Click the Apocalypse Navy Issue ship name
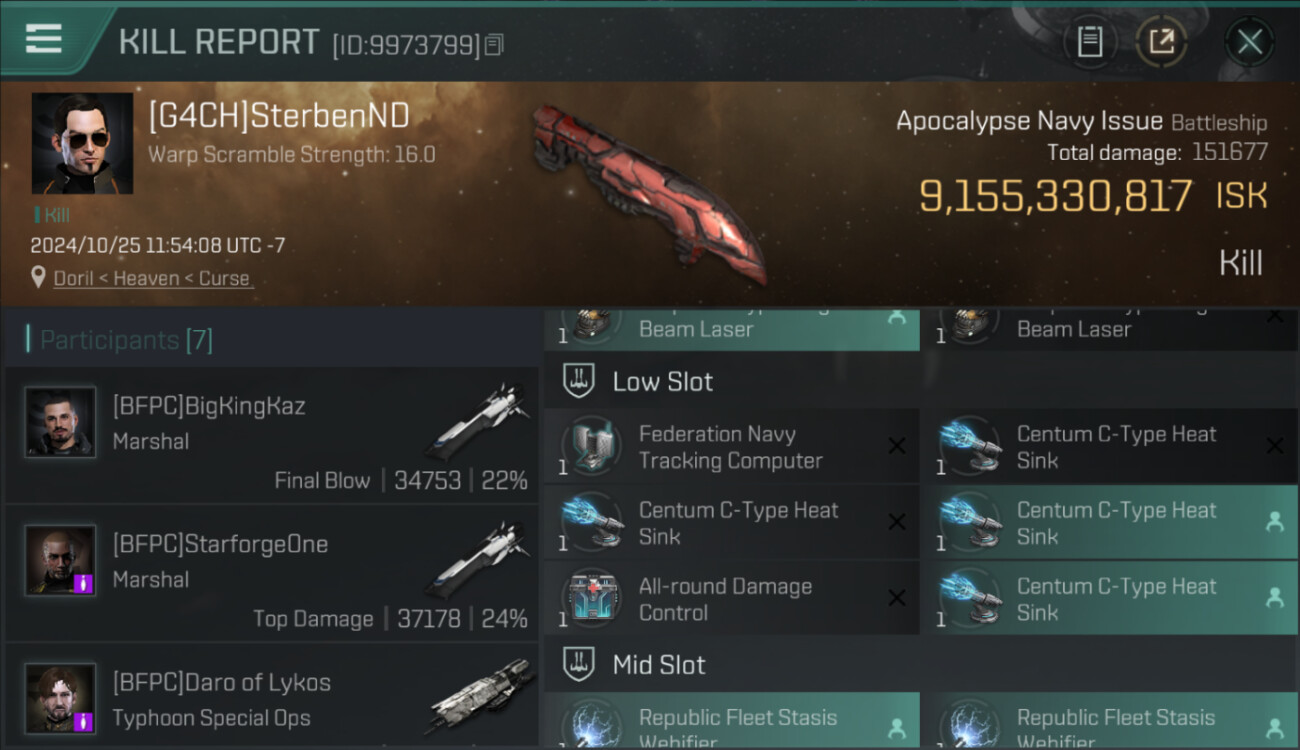1300x750 pixels. [1029, 121]
